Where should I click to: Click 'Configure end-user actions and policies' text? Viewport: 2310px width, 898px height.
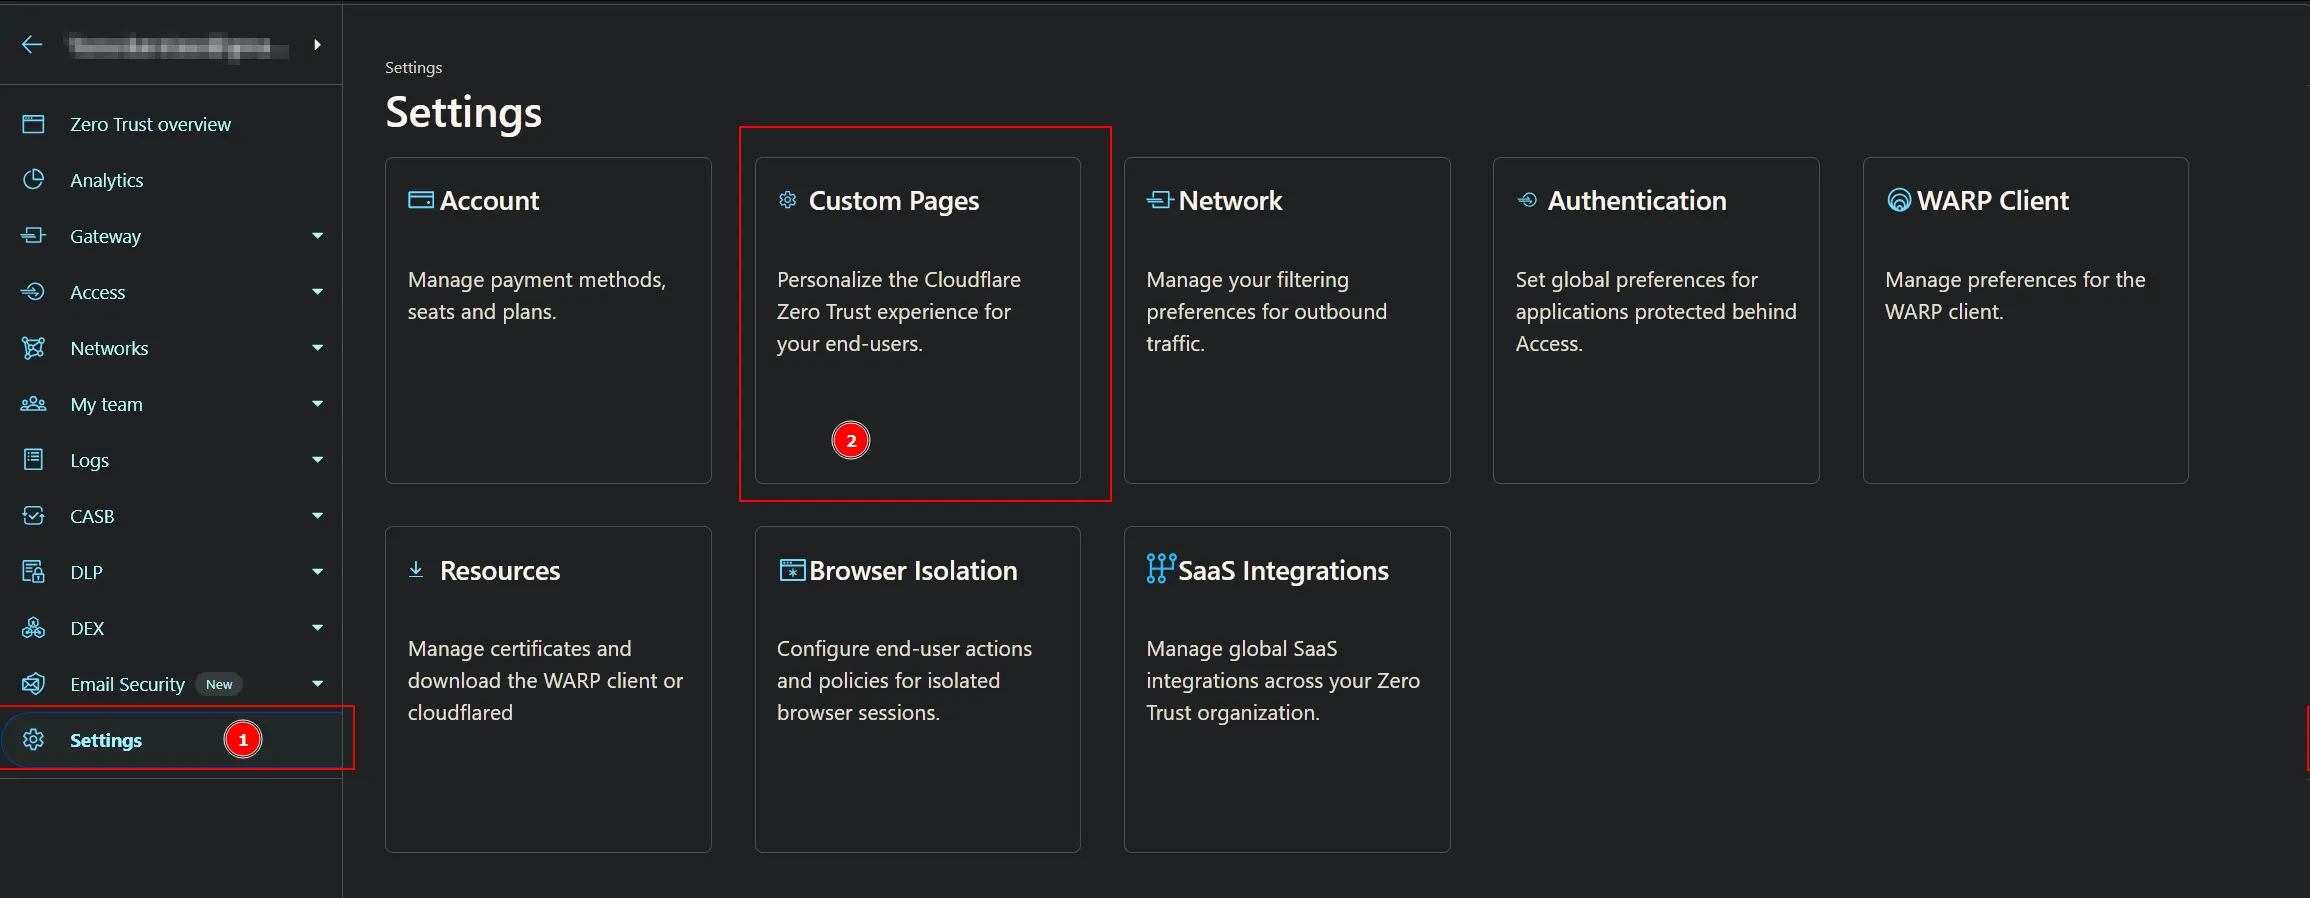[904, 681]
